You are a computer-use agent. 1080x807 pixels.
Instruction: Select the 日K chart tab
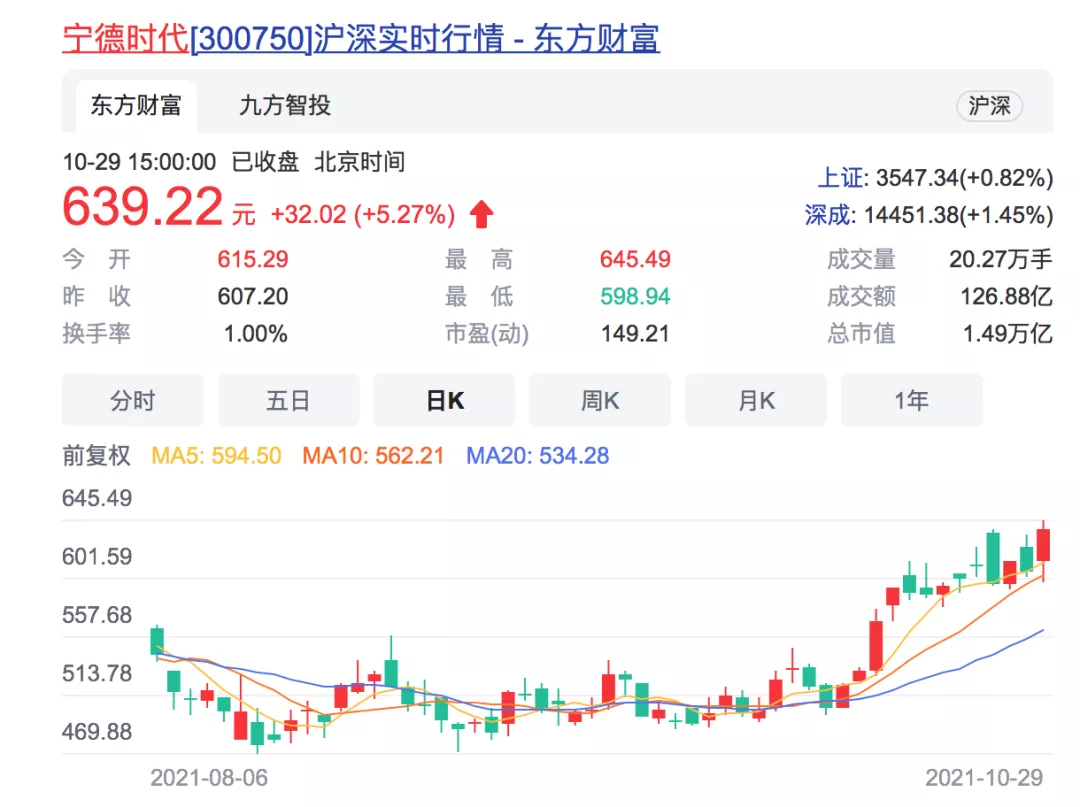tap(445, 400)
